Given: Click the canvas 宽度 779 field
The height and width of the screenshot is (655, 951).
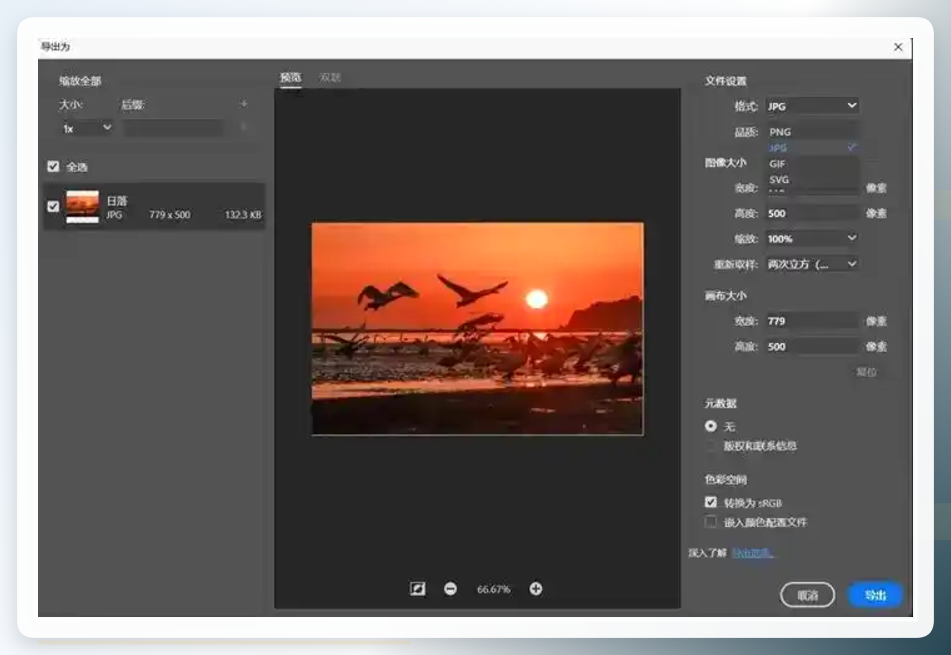Looking at the screenshot, I should (812, 321).
